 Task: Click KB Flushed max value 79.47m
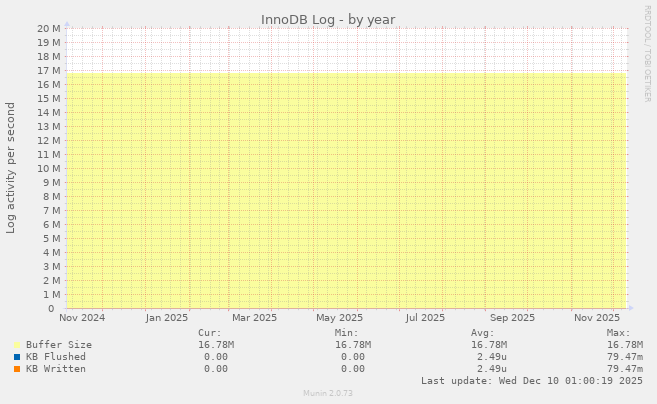tap(625, 357)
